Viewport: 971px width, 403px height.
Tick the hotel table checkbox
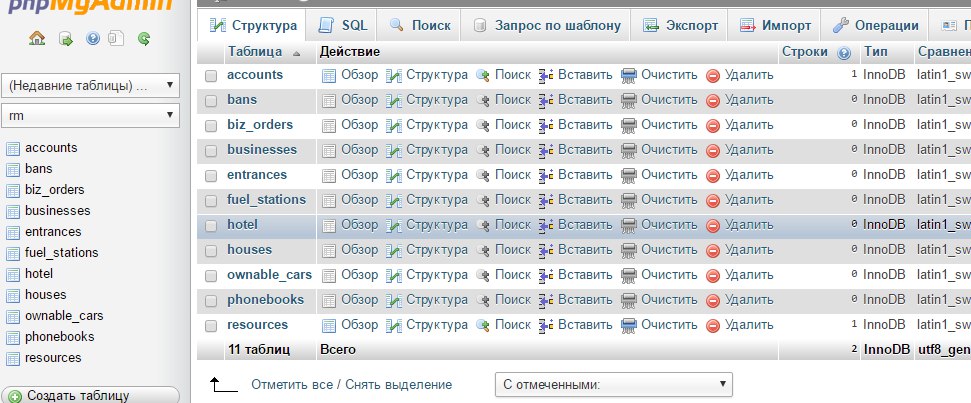click(211, 225)
